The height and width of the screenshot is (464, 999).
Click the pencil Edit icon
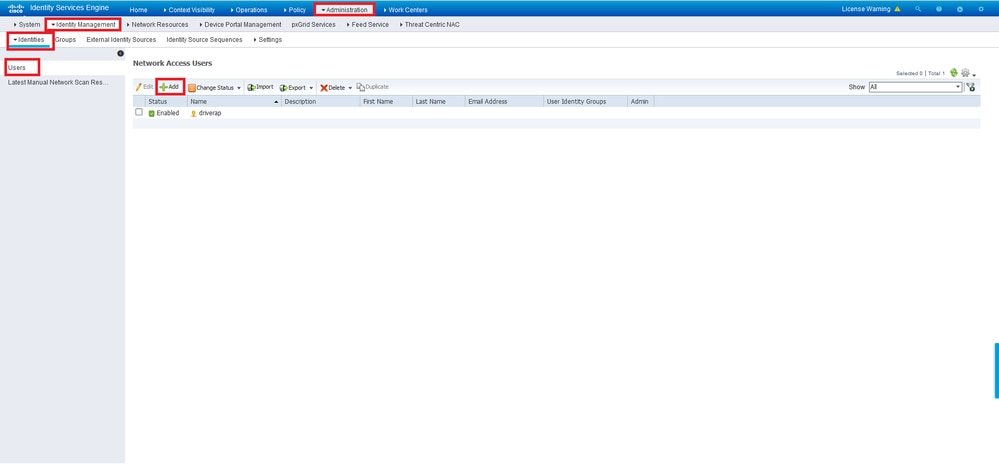tap(138, 87)
